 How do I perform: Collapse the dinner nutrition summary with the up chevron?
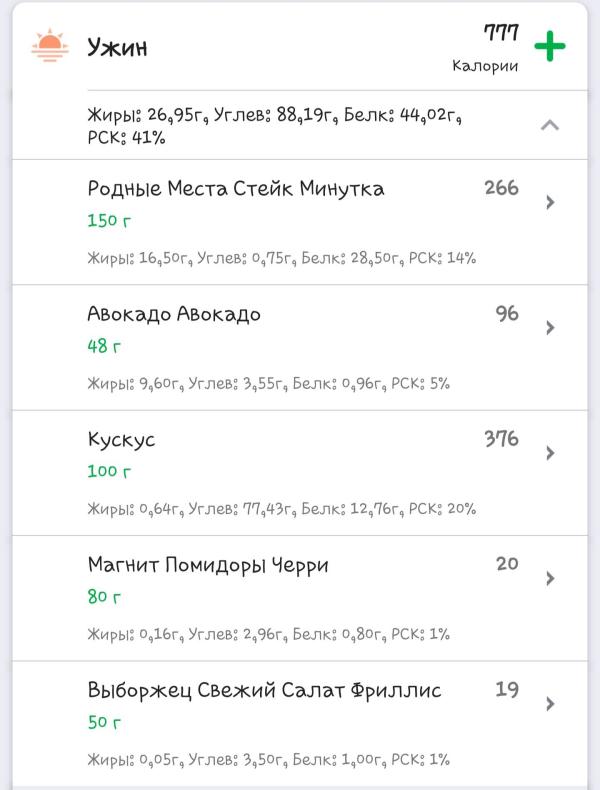550,125
